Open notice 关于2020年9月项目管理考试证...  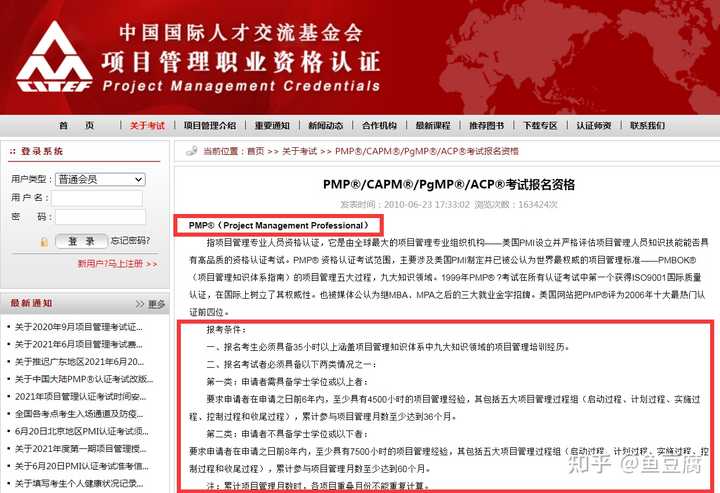[x=79, y=327]
